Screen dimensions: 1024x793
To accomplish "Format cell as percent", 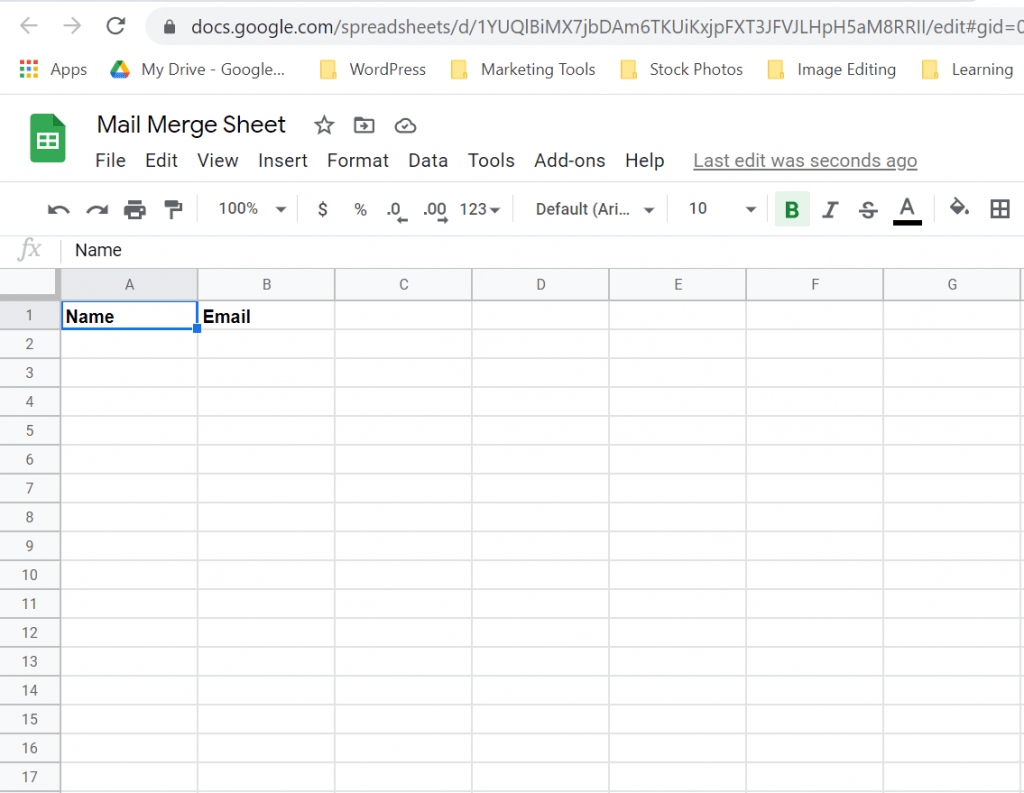I will click(x=359, y=209).
